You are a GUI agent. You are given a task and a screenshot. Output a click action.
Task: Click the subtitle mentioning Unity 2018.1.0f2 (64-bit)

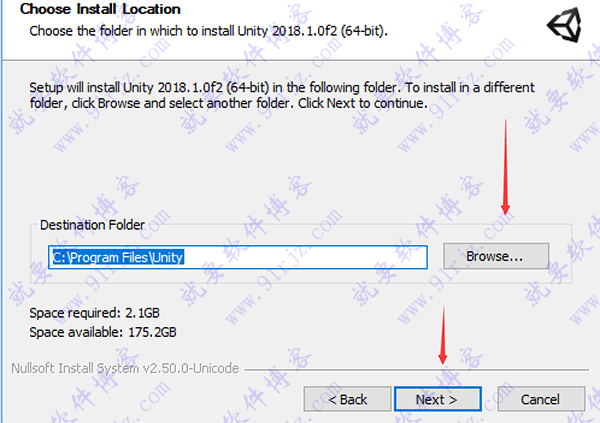click(209, 31)
